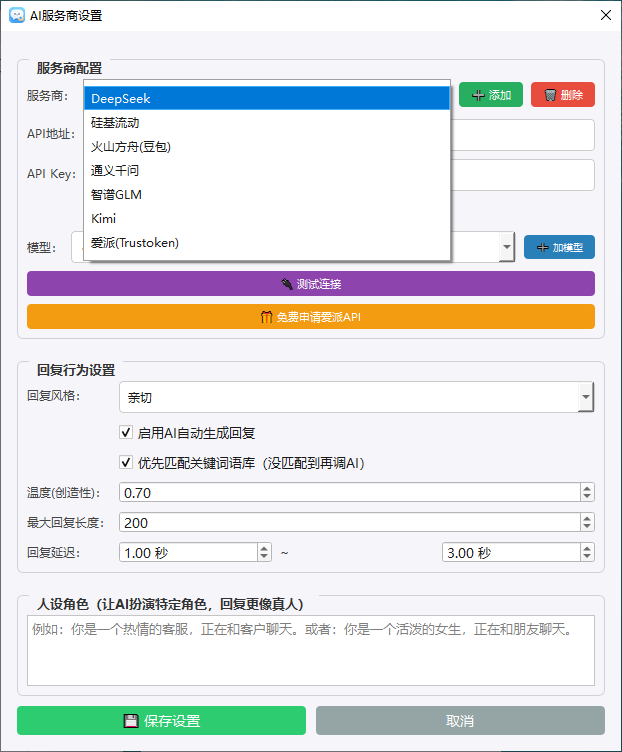The image size is (622, 752).
Task: Click the purple 测试连接 button
Action: [x=311, y=283]
